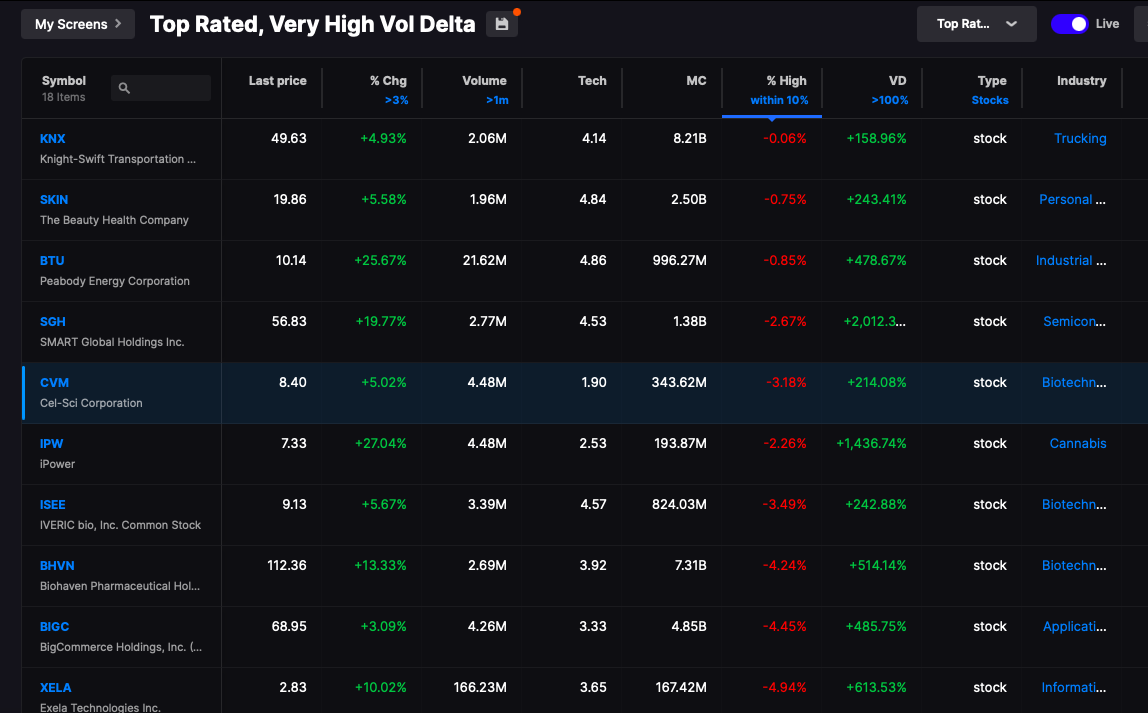Toggle the Live switch
1148x713 pixels.
tap(1070, 24)
